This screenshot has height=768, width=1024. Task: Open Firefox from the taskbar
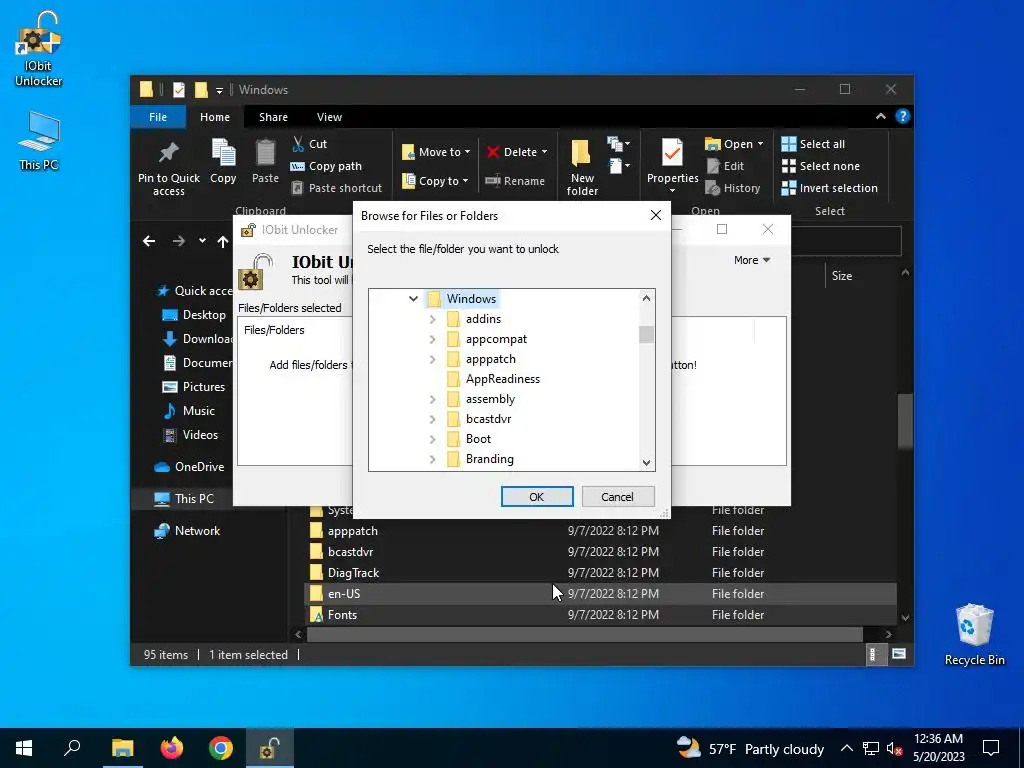click(x=172, y=748)
